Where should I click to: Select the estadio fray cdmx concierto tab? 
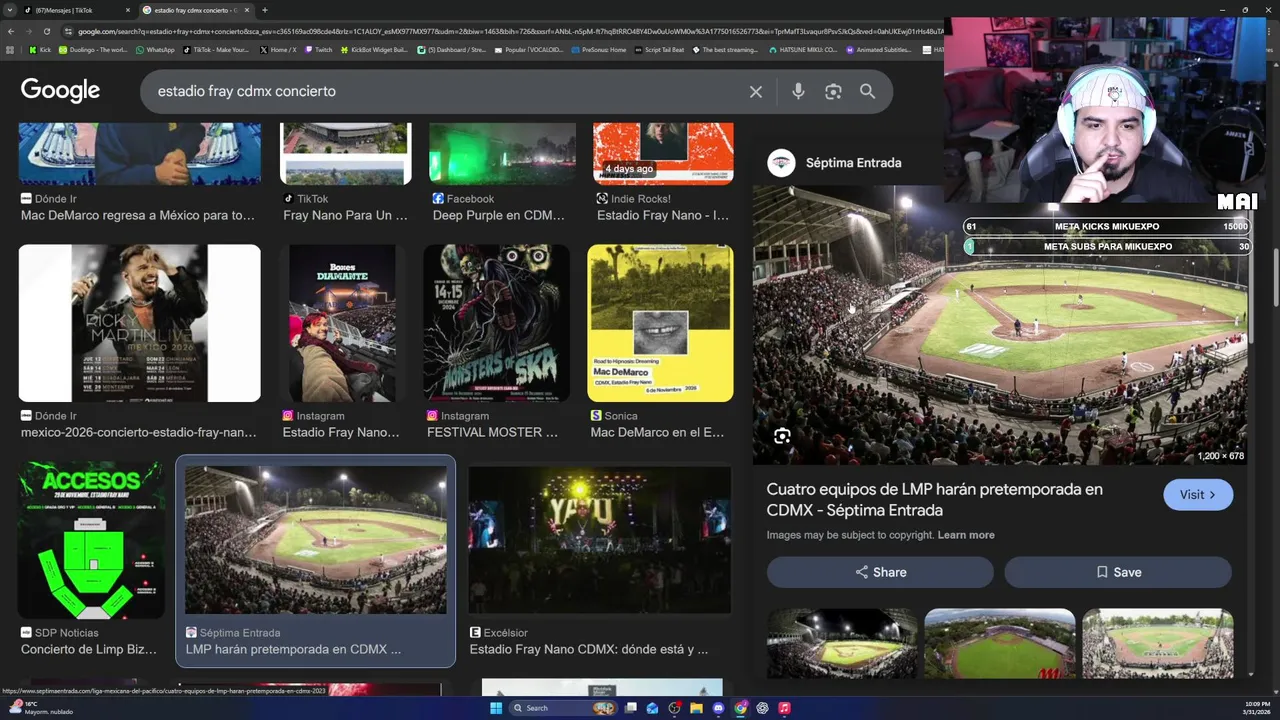(195, 10)
